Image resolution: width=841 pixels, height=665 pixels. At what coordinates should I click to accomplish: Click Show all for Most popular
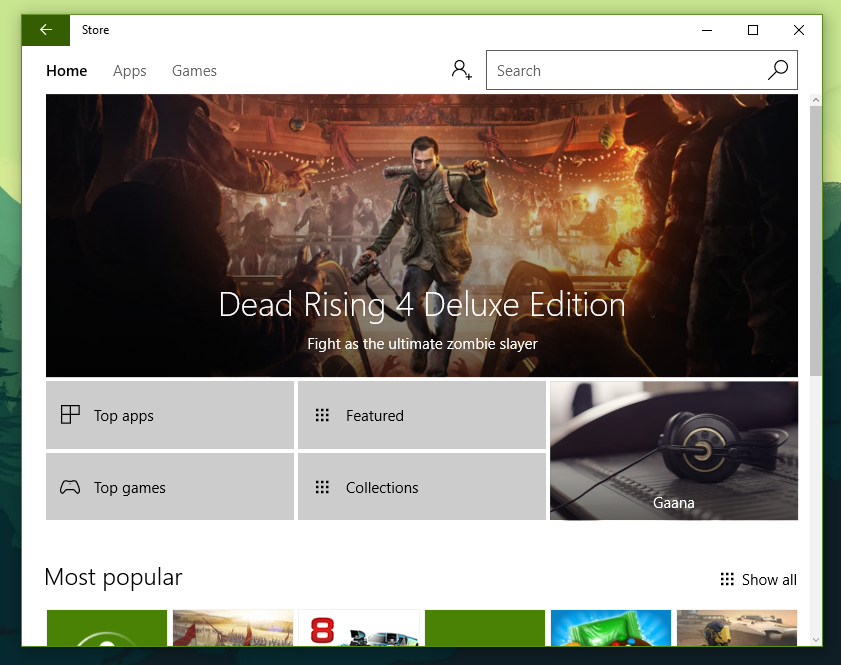point(758,579)
